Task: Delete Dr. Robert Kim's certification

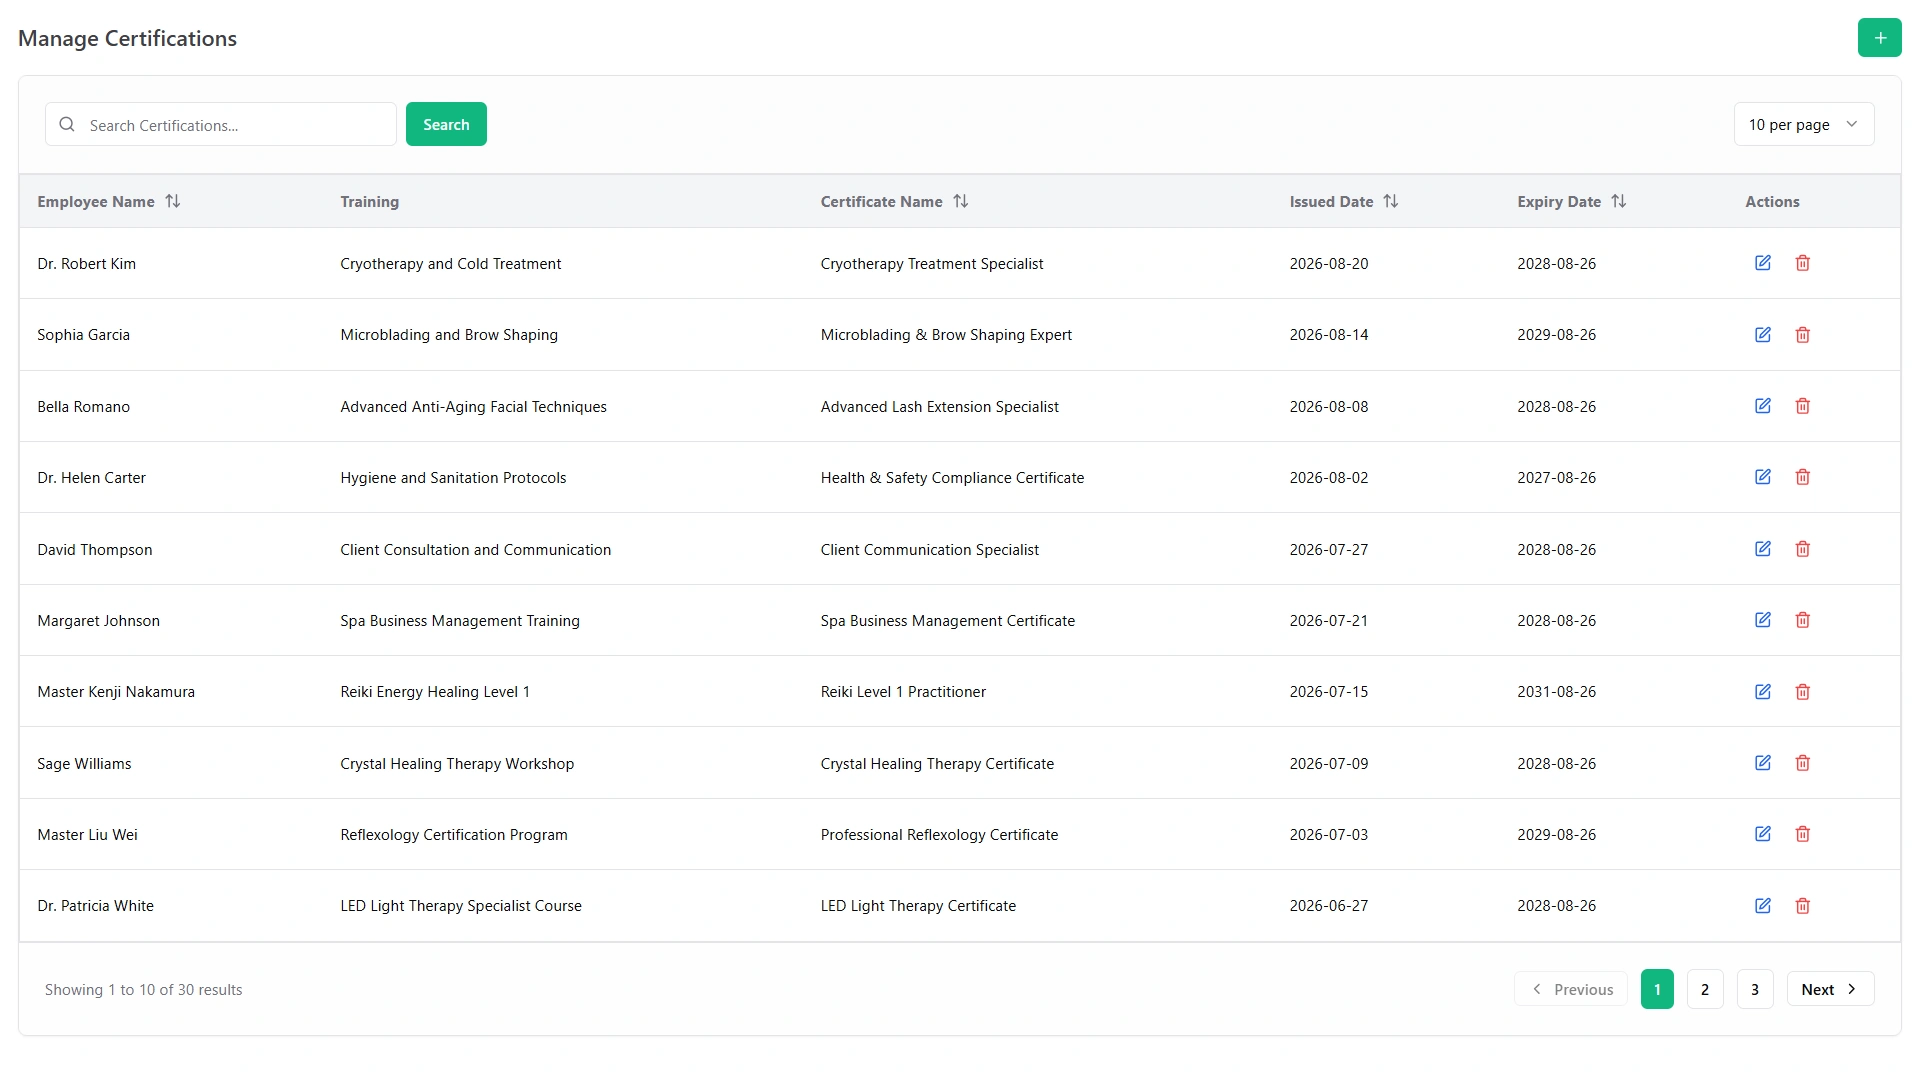Action: point(1802,263)
